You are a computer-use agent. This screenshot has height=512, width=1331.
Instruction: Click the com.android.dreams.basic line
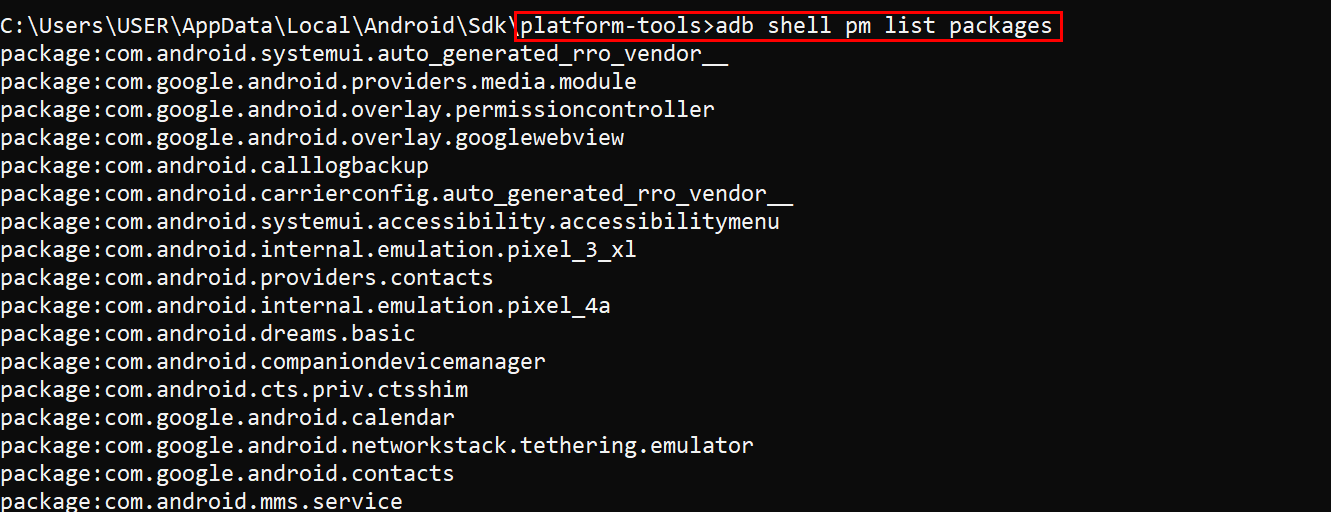(208, 334)
